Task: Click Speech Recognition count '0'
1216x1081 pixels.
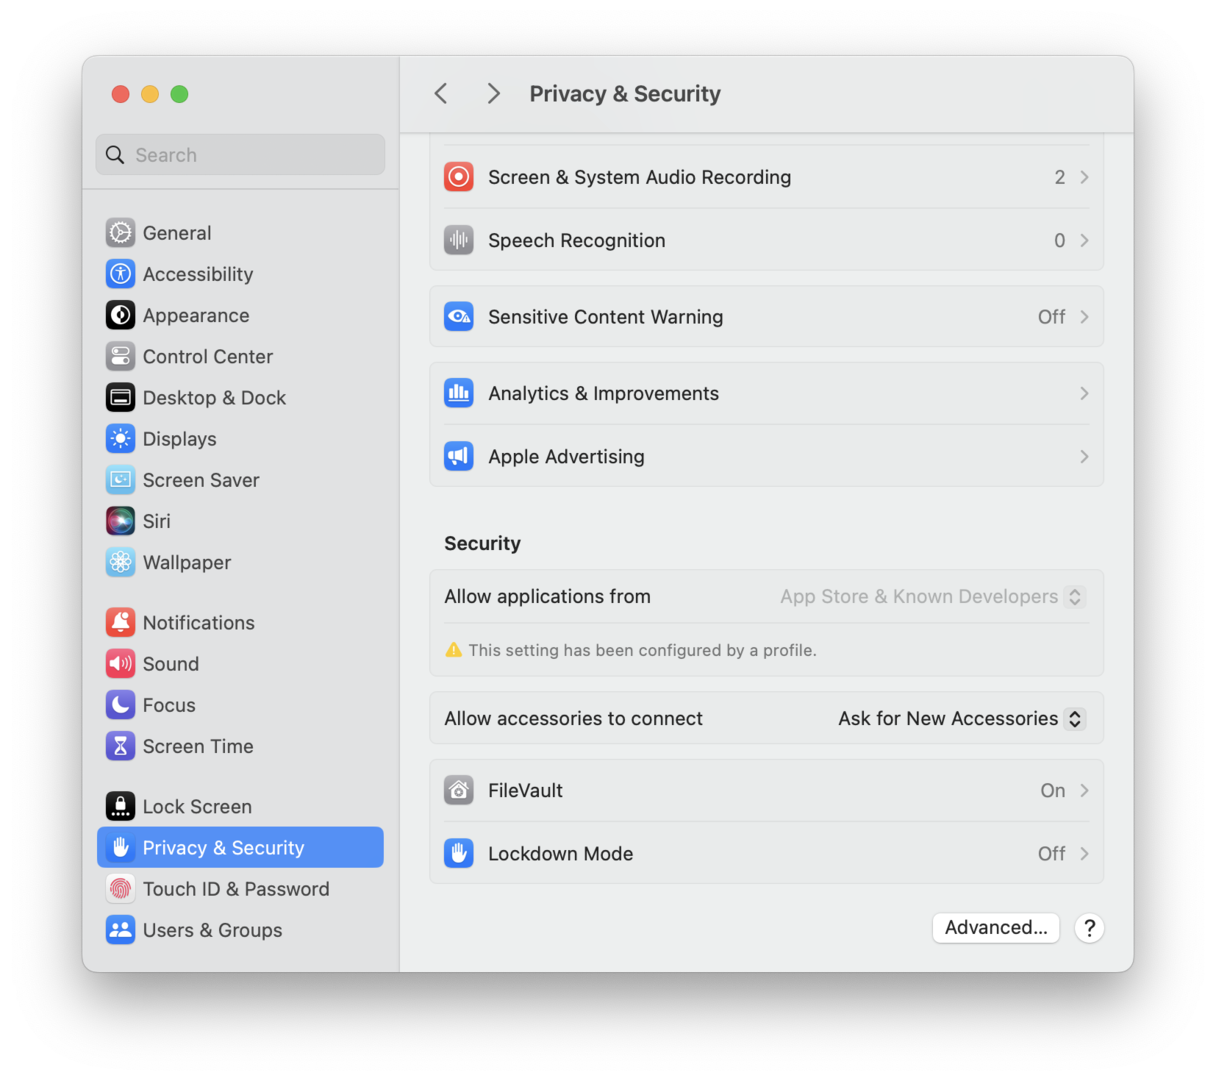Action: [1060, 240]
